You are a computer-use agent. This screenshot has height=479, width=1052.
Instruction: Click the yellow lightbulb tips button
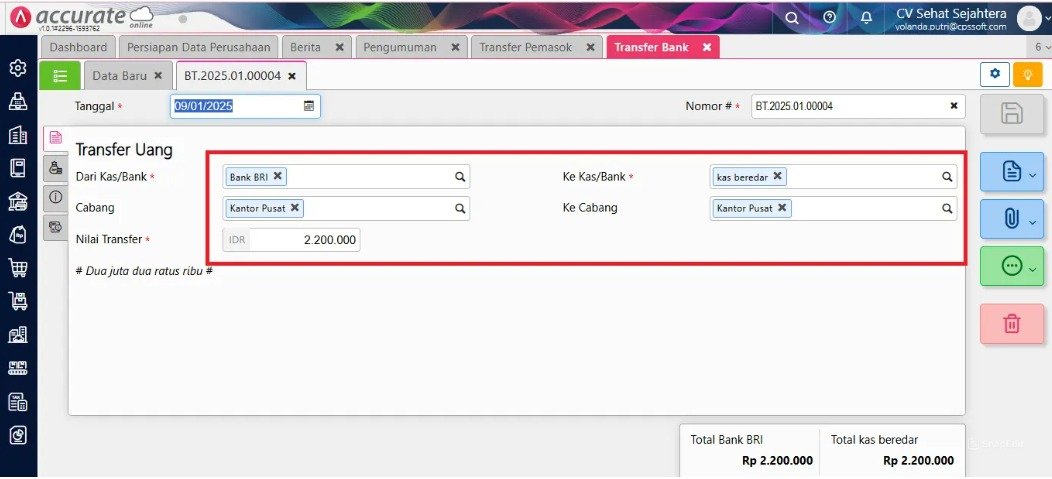point(1027,74)
